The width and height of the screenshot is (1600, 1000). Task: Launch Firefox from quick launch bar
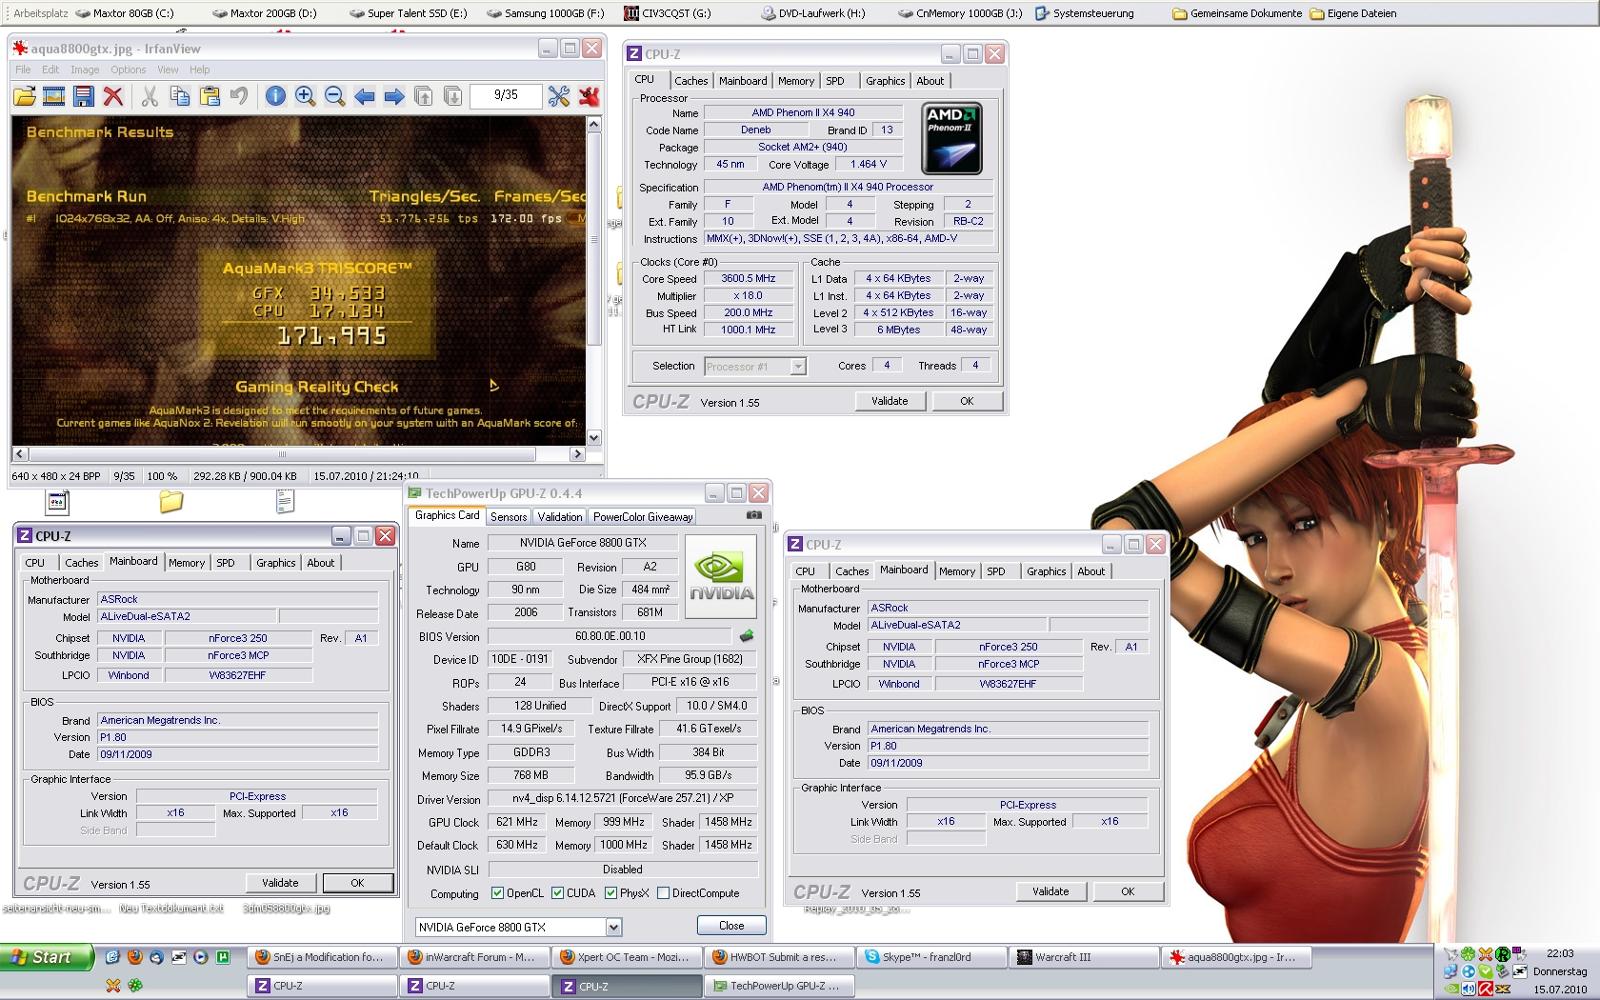[134, 957]
